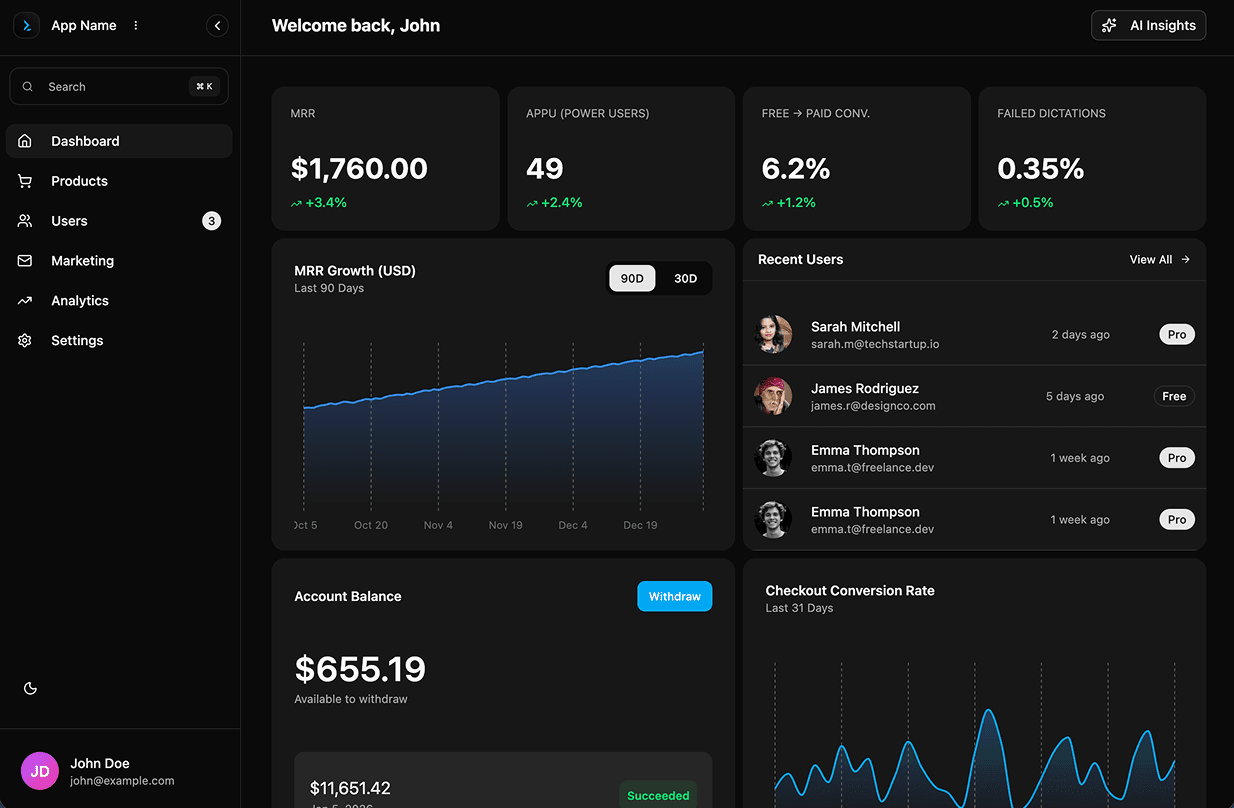Open the Users section icon in sidebar
Screen dimensions: 1234x808
(x=25, y=221)
